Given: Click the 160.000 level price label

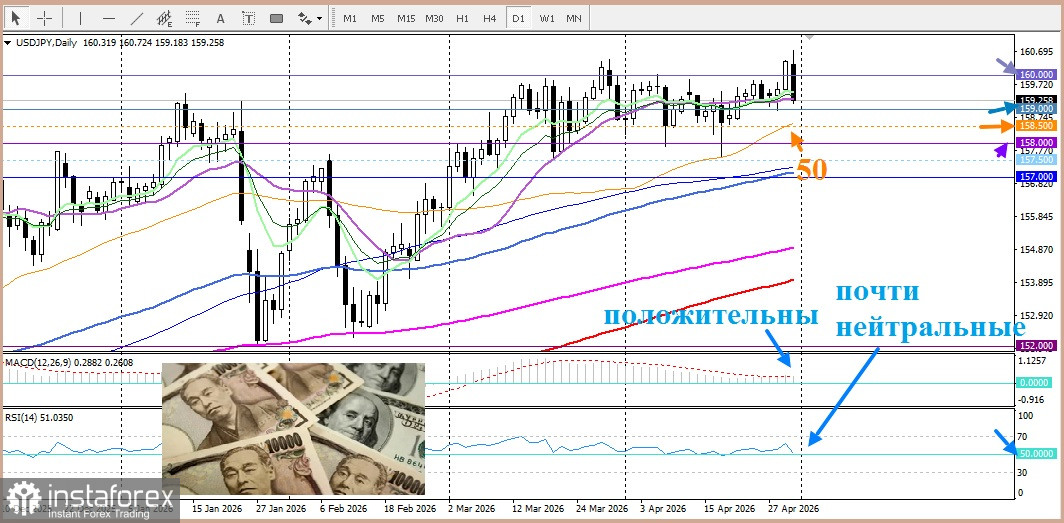Looking at the screenshot, I should [1035, 74].
